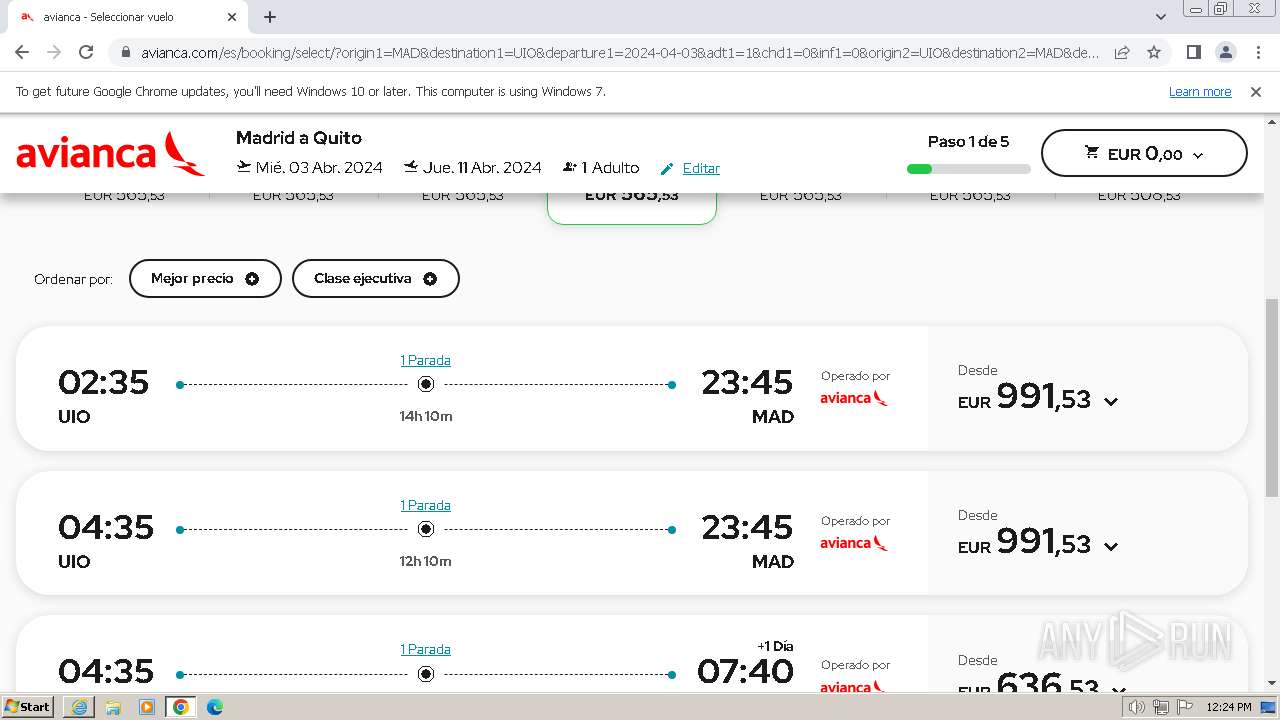Toggle the Mejor precio sort option

pyautogui.click(x=205, y=279)
